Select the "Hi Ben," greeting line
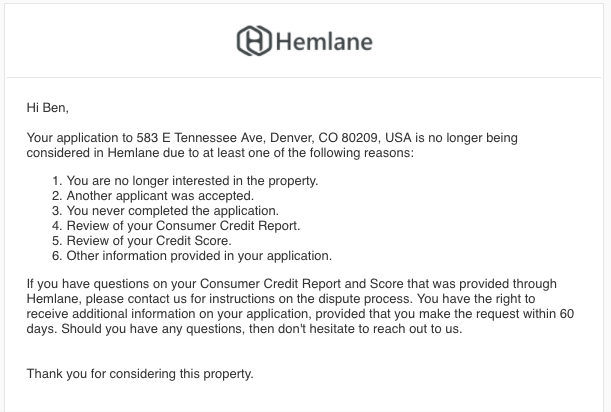This screenshot has width=611, height=412. tap(48, 108)
